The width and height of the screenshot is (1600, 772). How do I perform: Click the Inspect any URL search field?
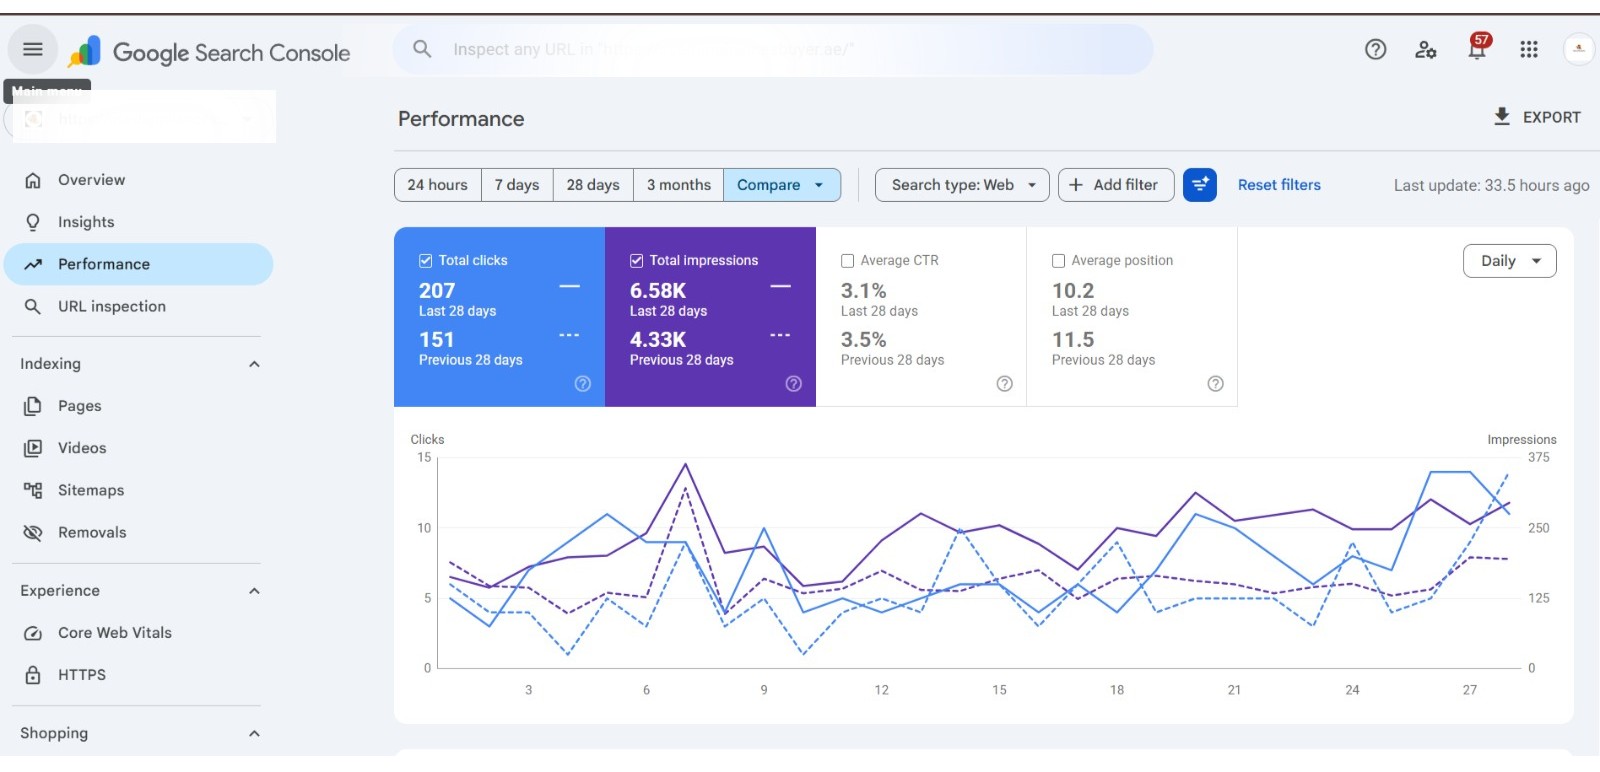tap(772, 49)
